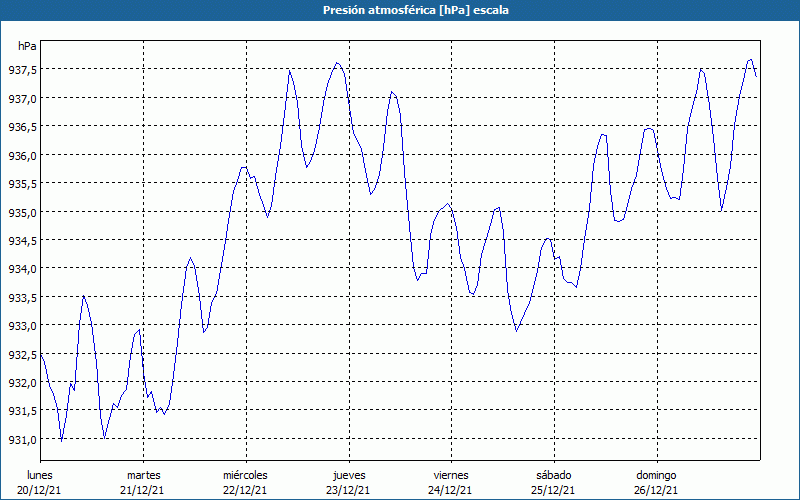Select the 931,0 y-axis label
800x500 pixels.
(23, 440)
